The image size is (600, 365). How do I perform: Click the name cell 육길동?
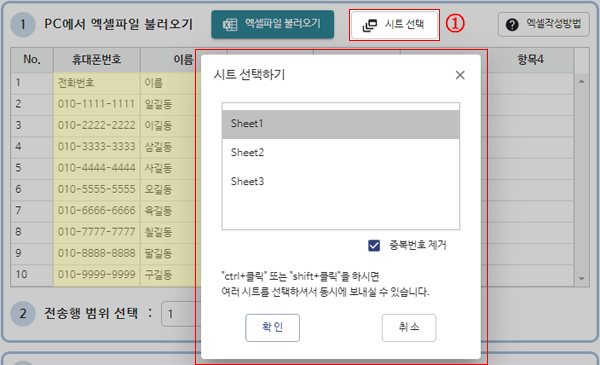(171, 211)
